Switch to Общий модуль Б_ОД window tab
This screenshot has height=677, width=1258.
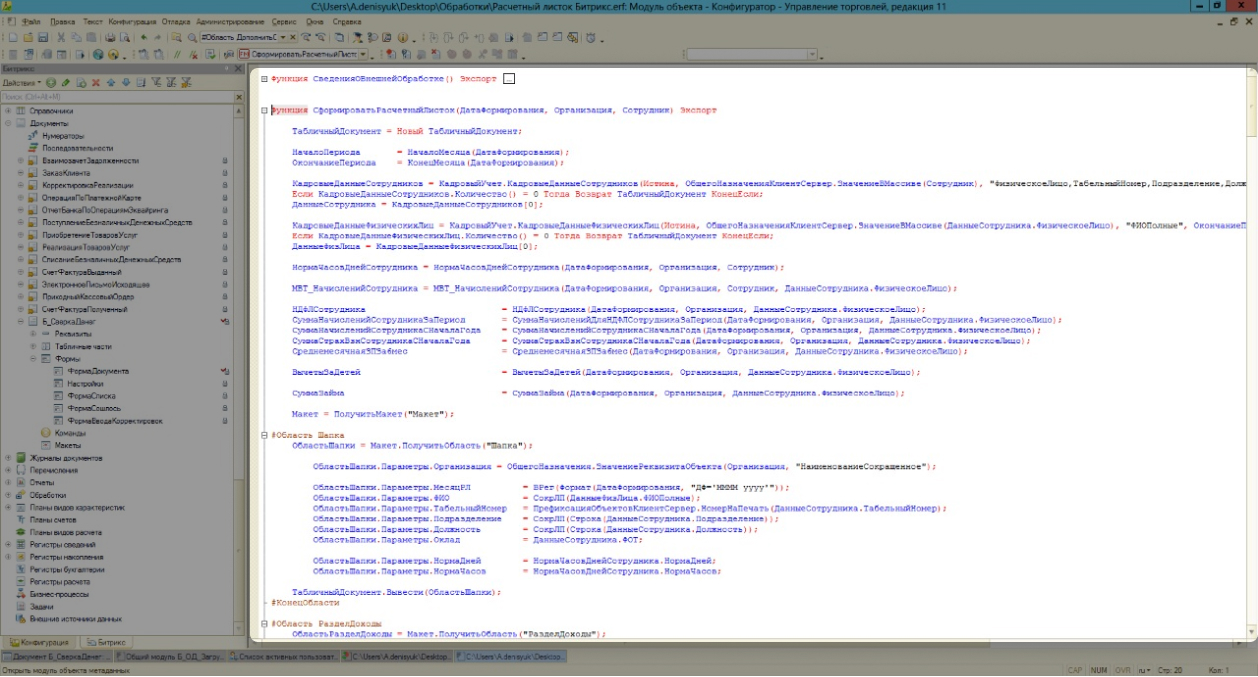coord(170,657)
